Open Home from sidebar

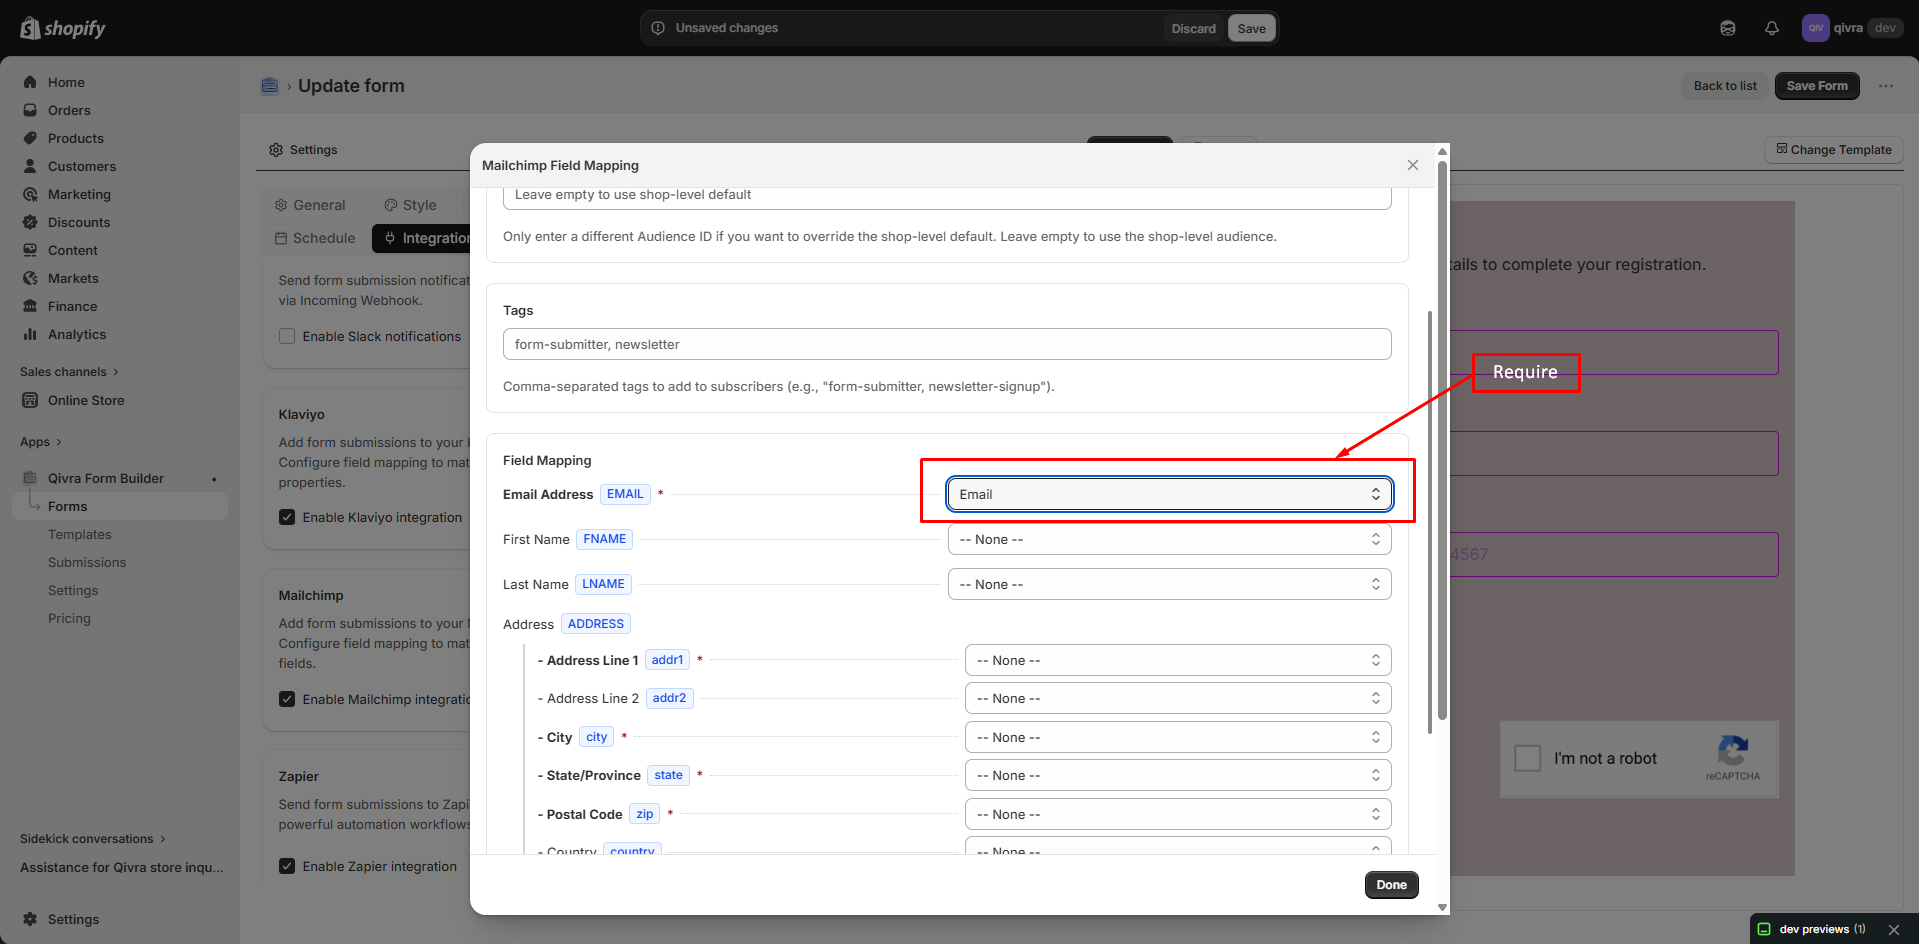point(66,82)
